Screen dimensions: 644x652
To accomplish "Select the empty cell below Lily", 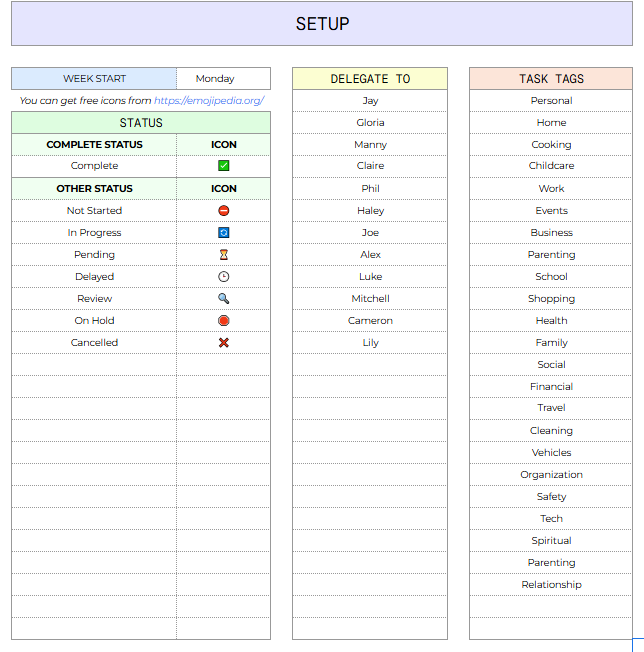I will 370,365.
